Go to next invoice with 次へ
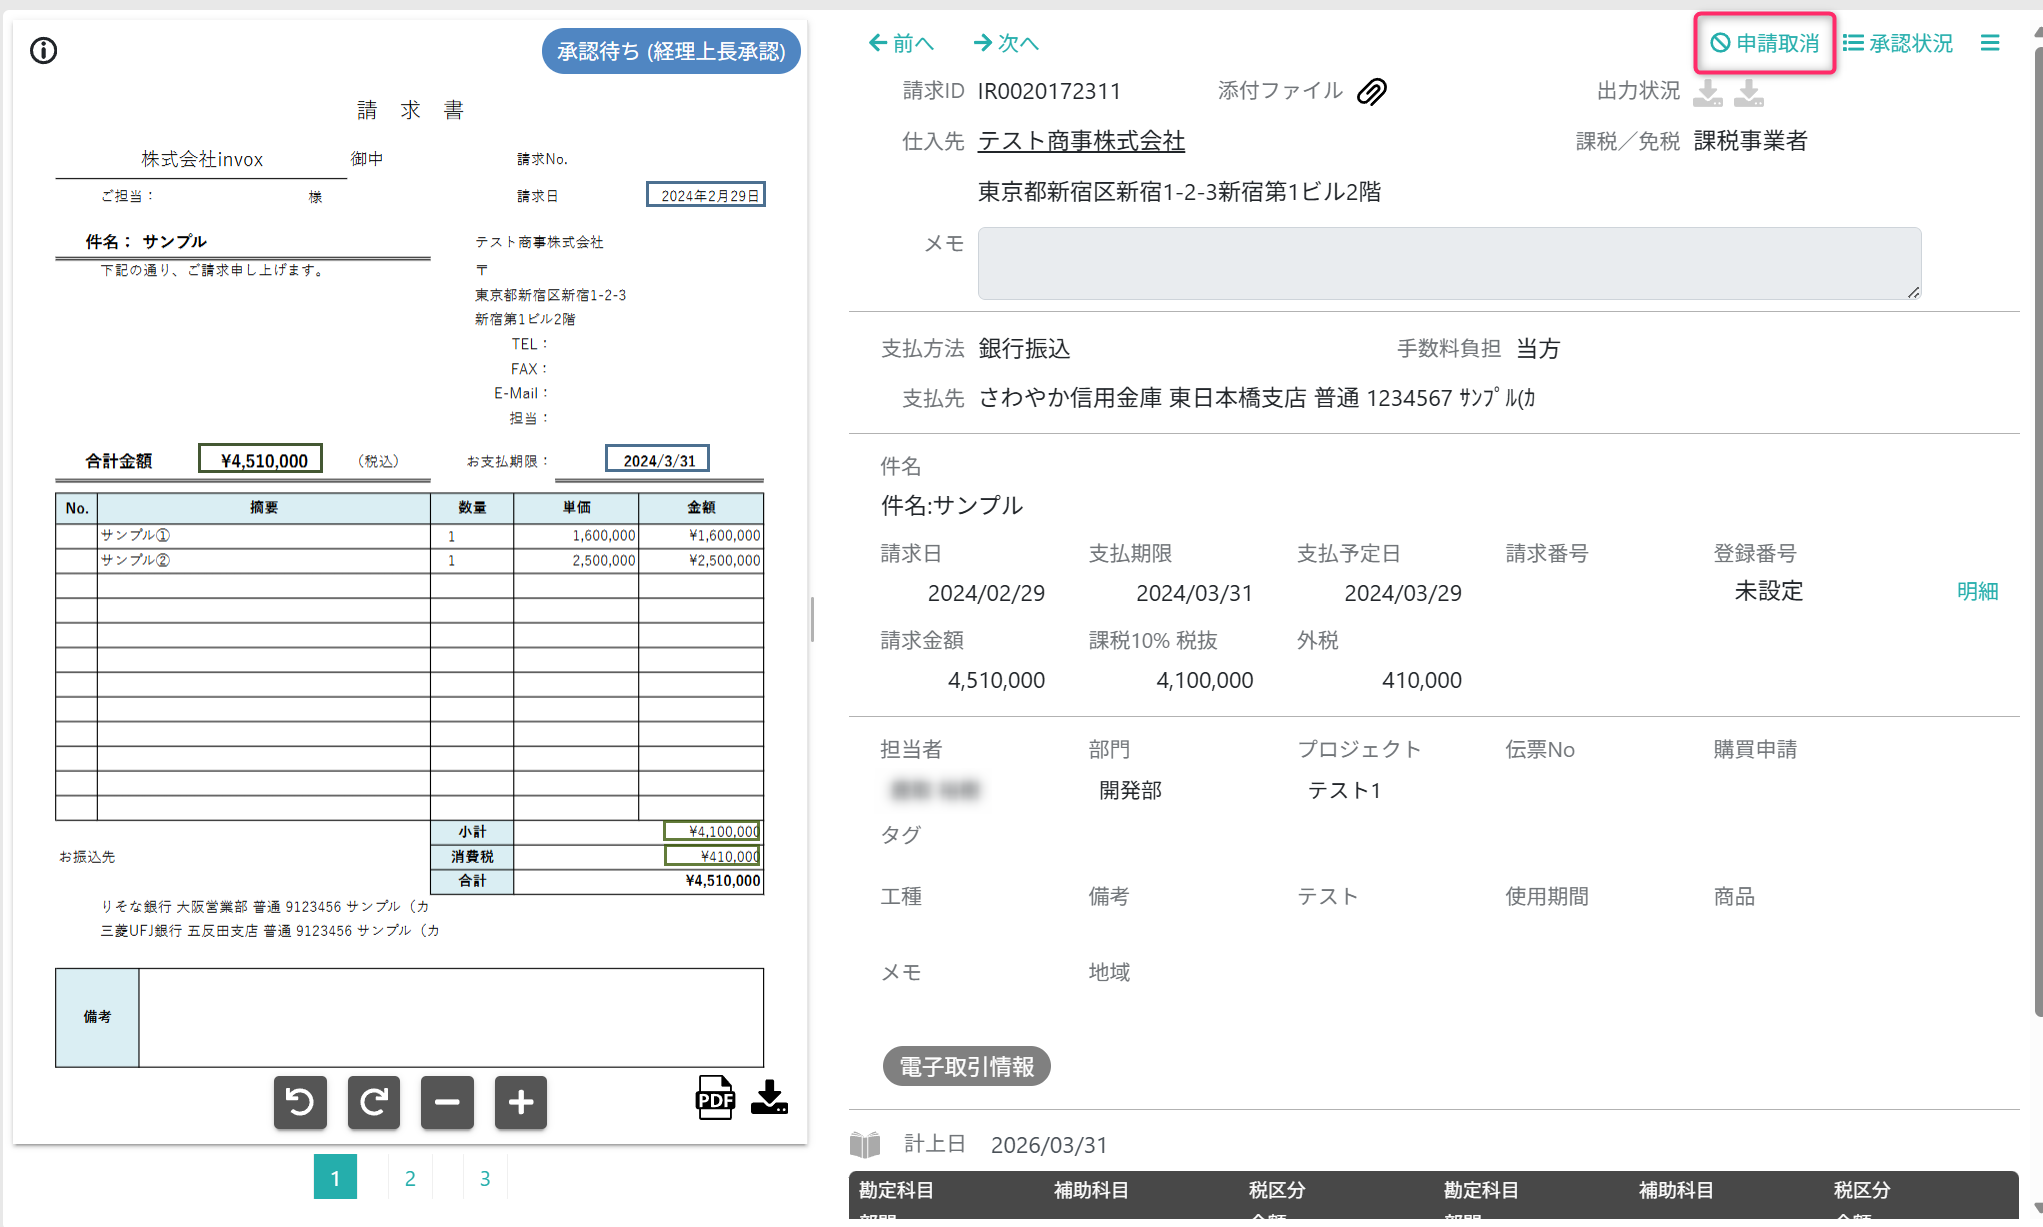Viewport: 2043px width, 1227px height. point(1006,43)
